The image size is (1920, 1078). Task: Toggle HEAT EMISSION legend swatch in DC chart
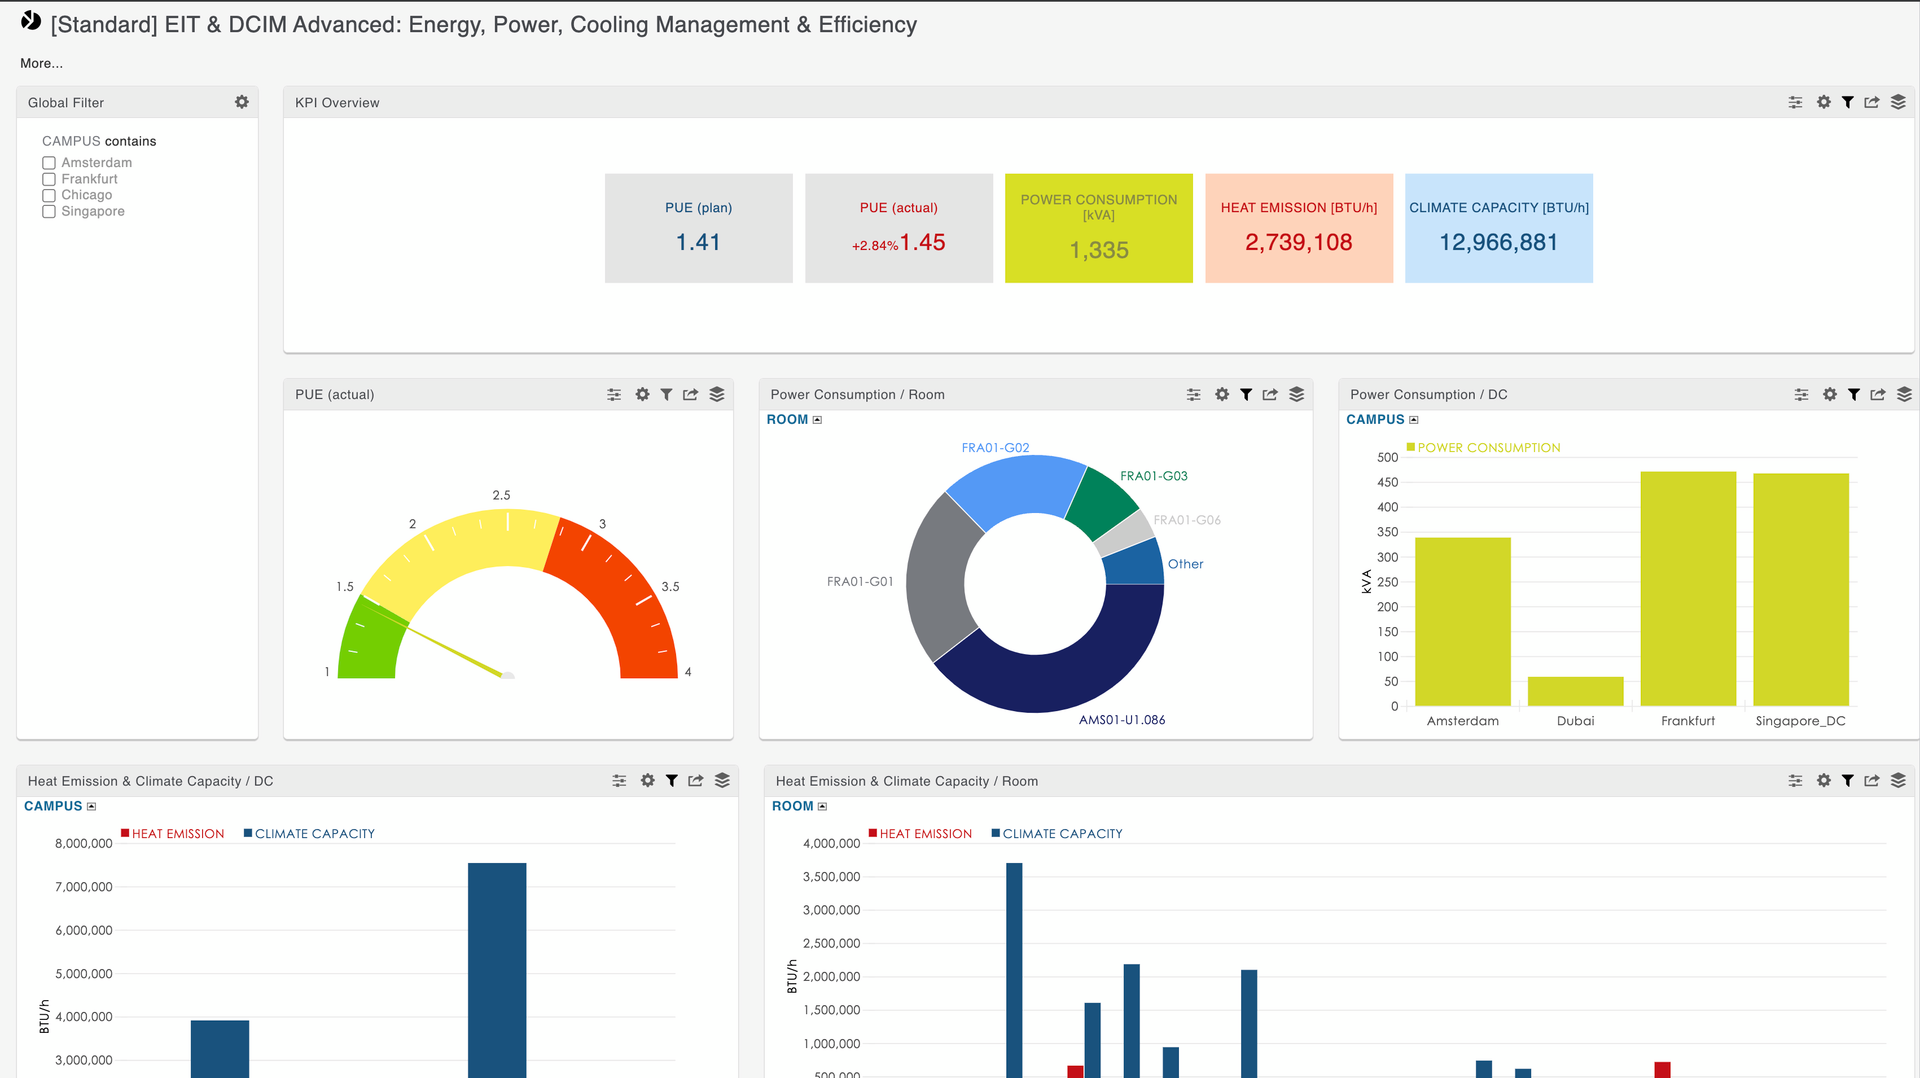(125, 833)
